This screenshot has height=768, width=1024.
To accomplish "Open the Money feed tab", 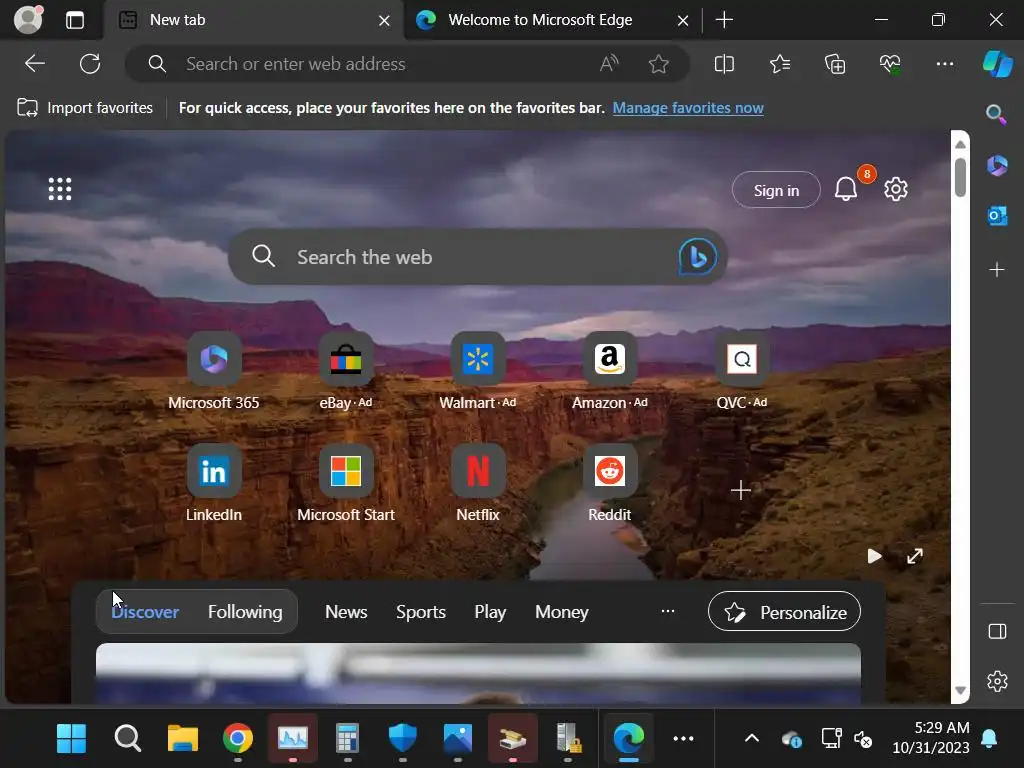I will click(562, 612).
